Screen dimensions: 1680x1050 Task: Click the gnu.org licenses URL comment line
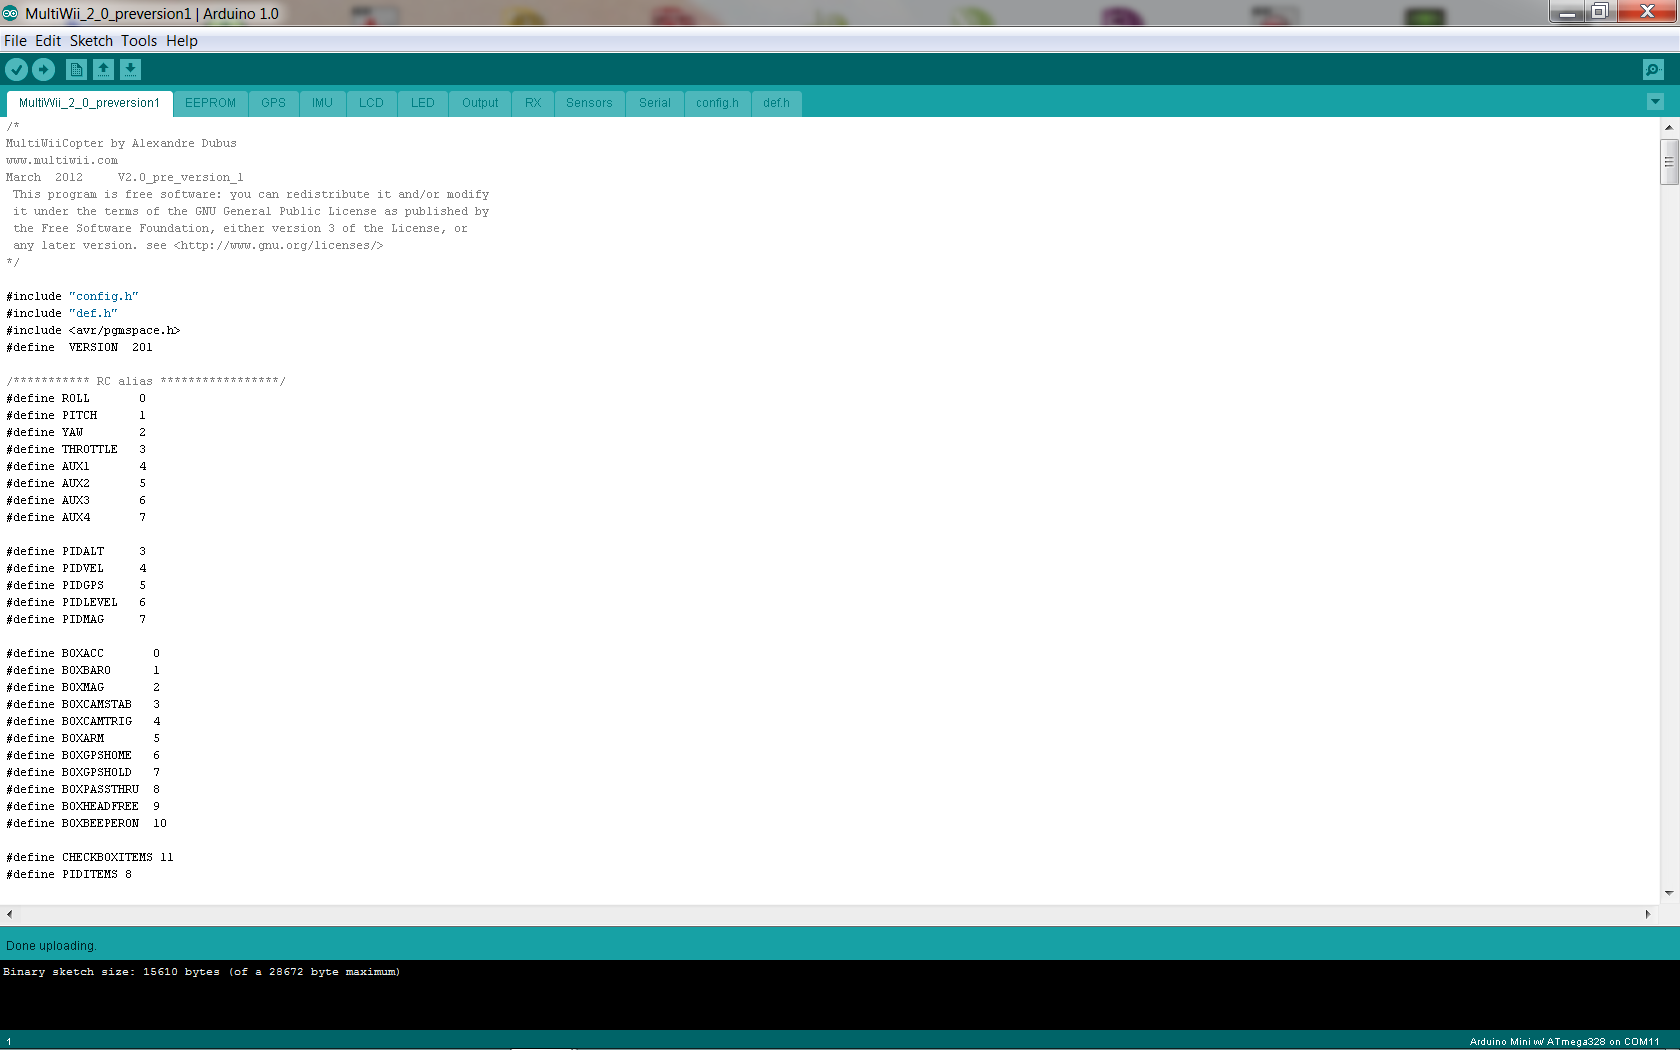tap(198, 245)
